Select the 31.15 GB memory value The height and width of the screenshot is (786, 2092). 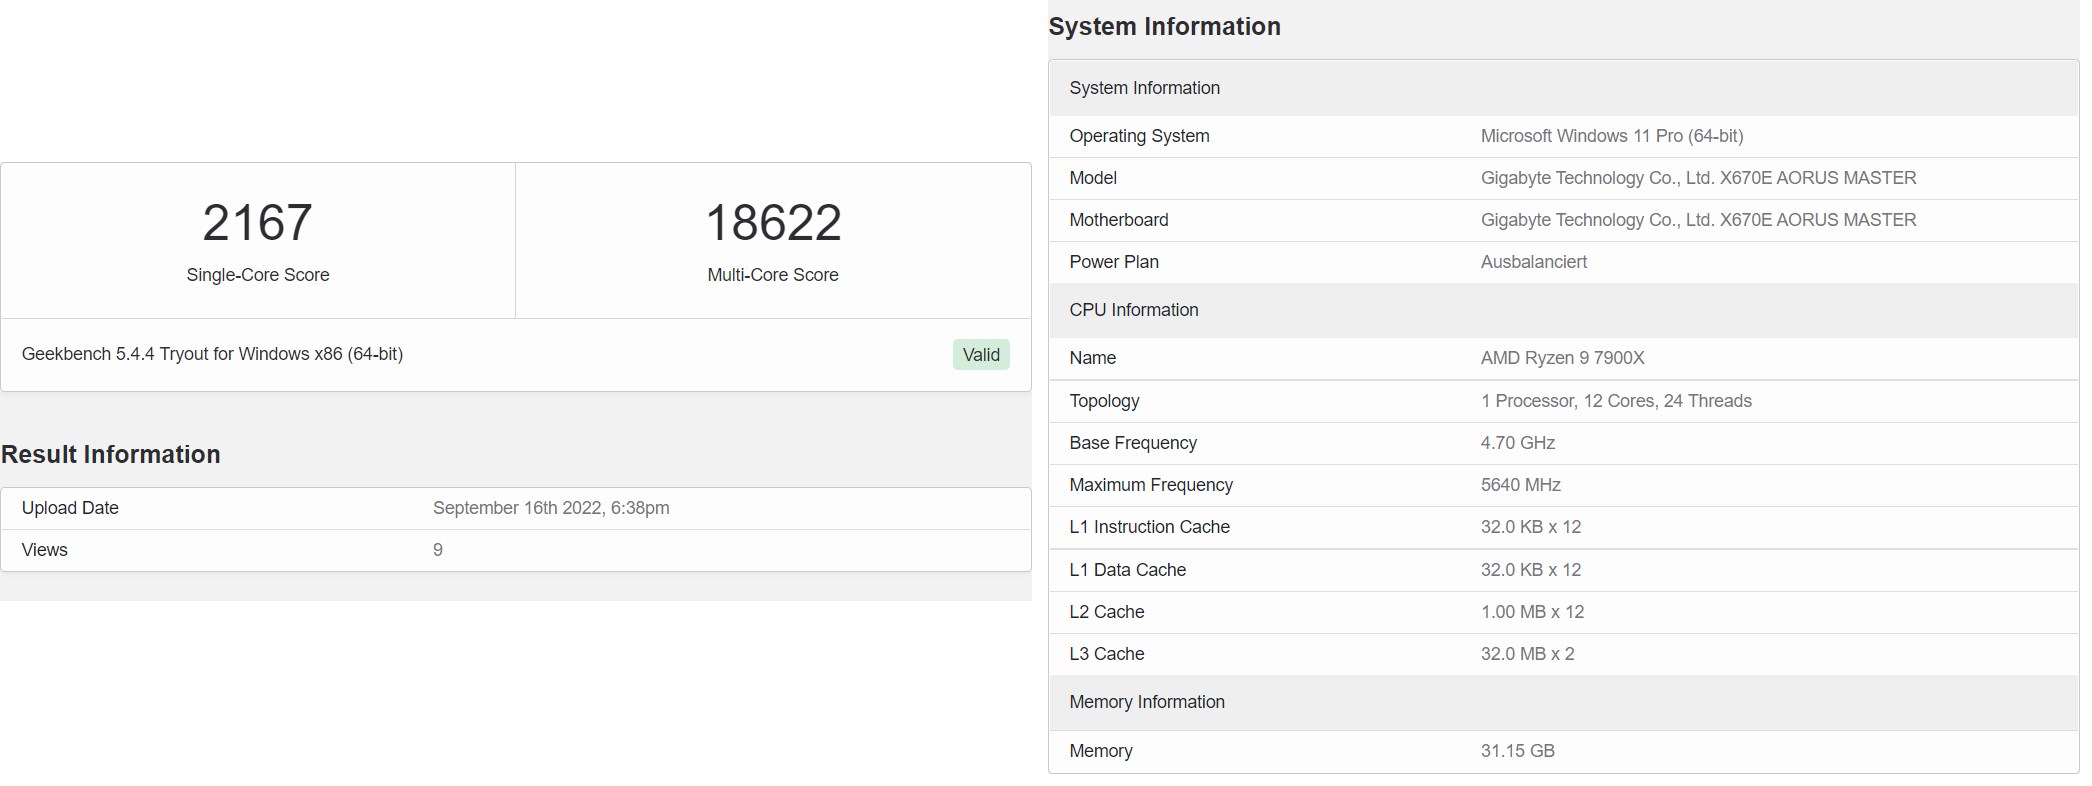click(x=1518, y=751)
